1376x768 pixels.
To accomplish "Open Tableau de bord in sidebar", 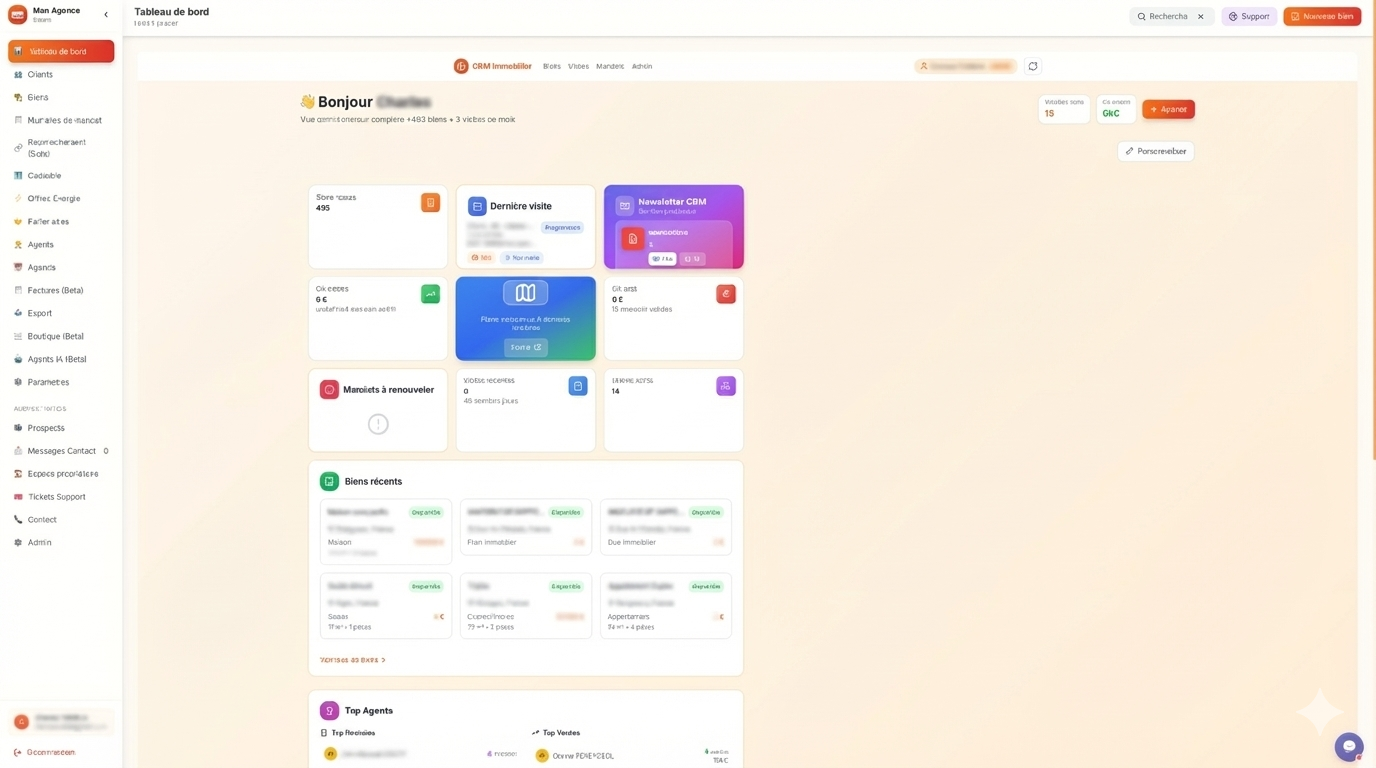I will pos(61,51).
